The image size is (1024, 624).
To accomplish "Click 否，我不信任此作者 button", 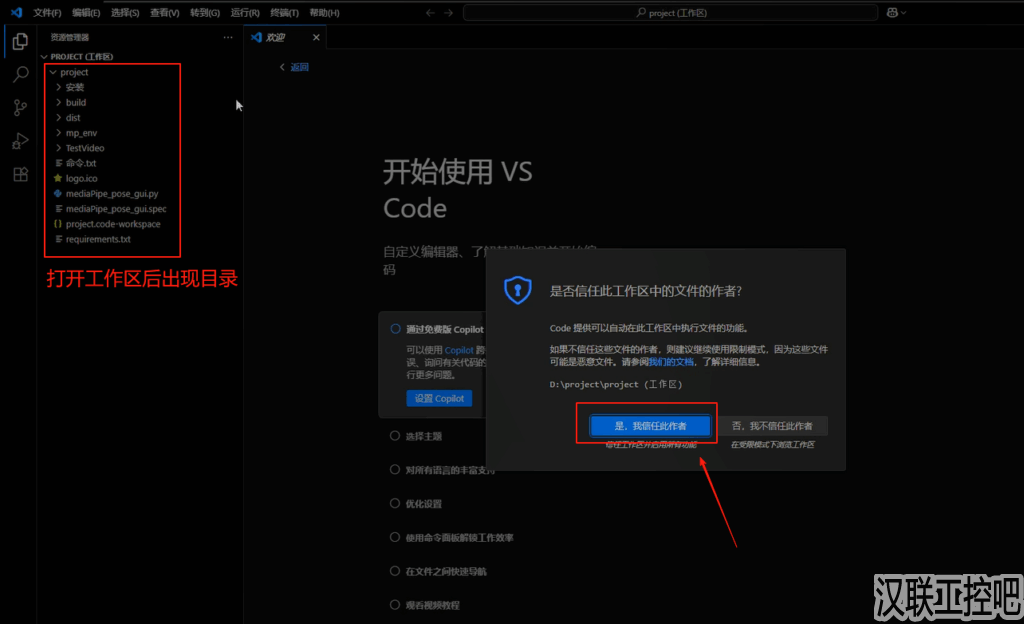I will pos(771,426).
